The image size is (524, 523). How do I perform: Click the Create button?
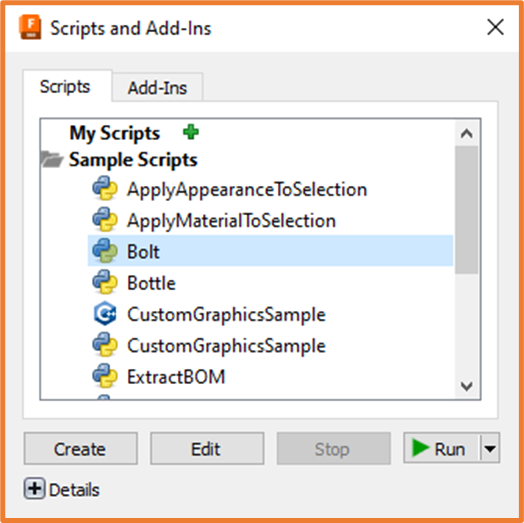(81, 448)
